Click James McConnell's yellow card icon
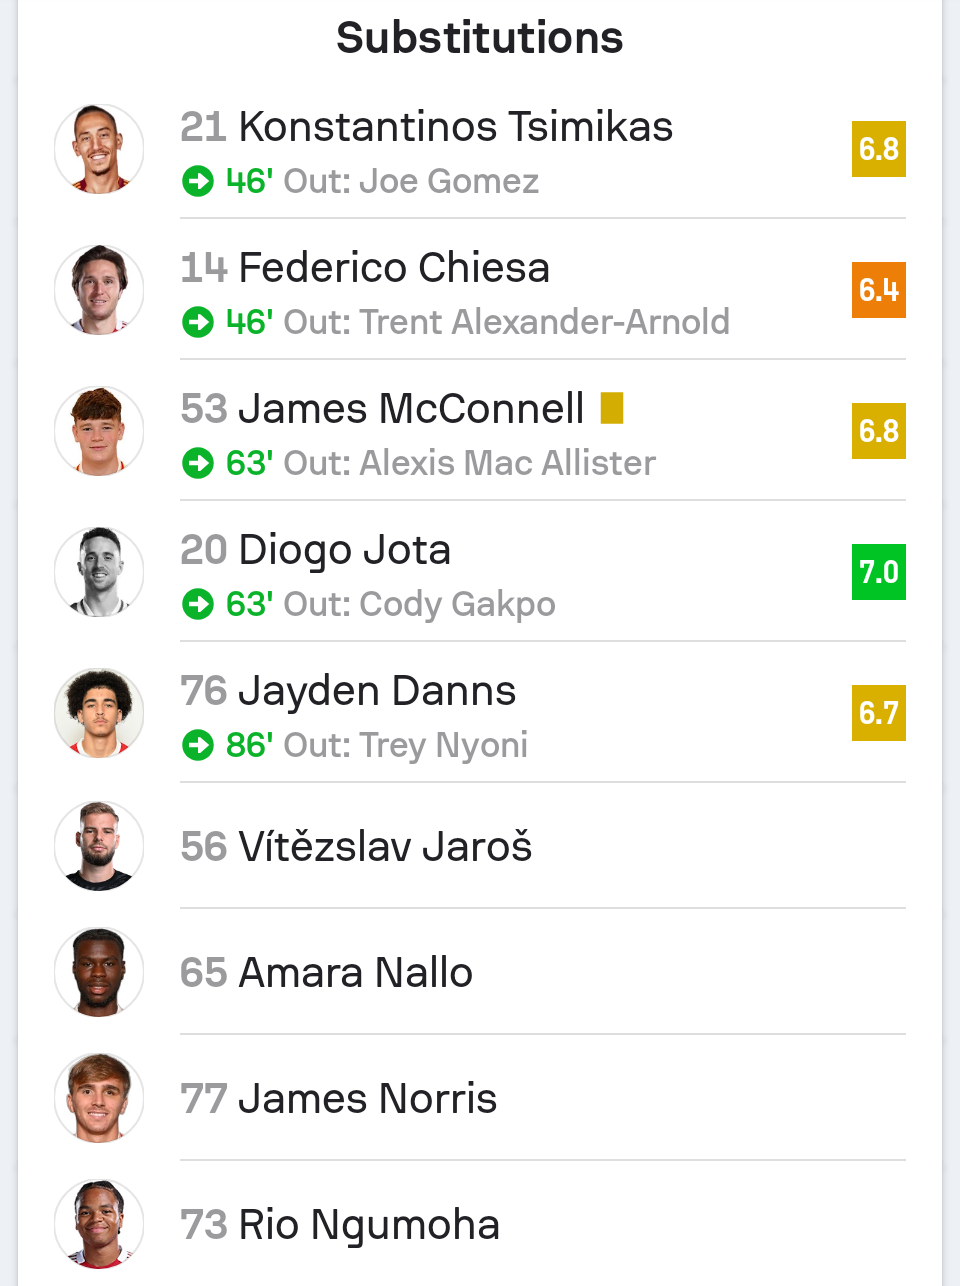Screen dimensions: 960x1286 click(x=612, y=408)
